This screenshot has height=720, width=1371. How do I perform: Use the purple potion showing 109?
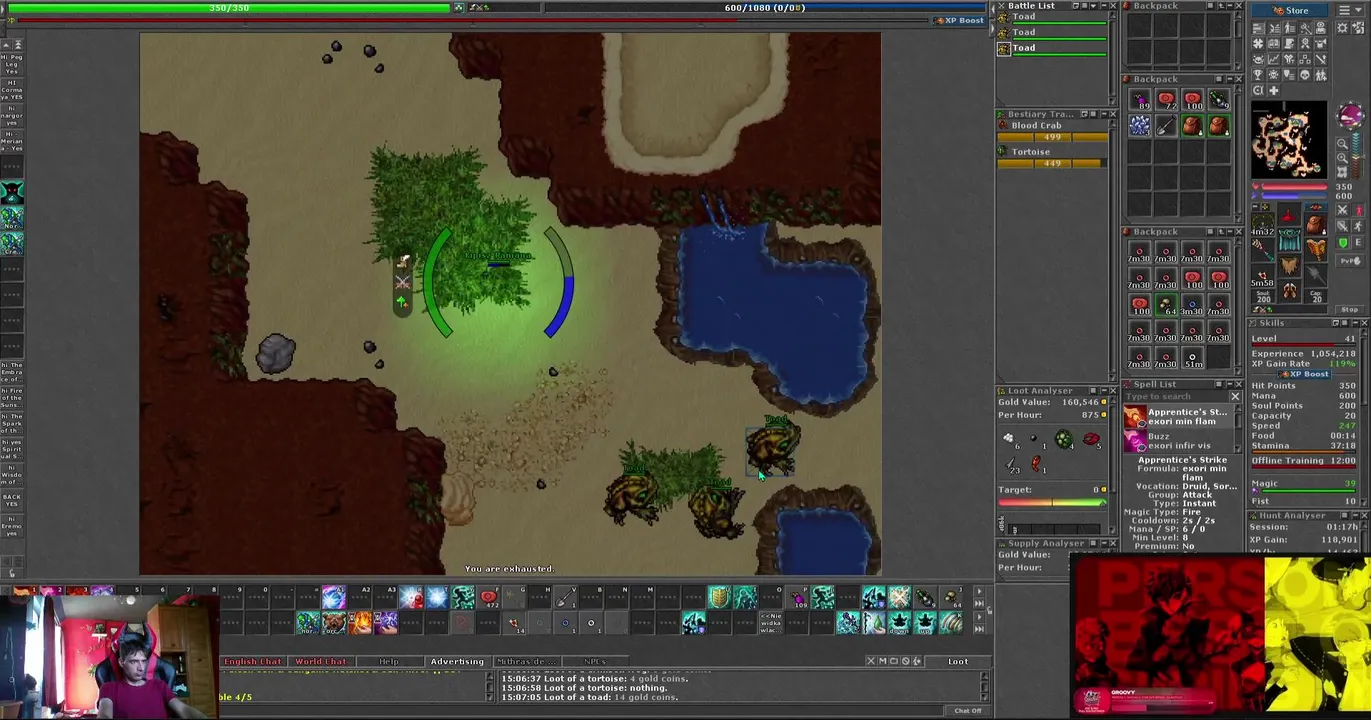point(798,597)
